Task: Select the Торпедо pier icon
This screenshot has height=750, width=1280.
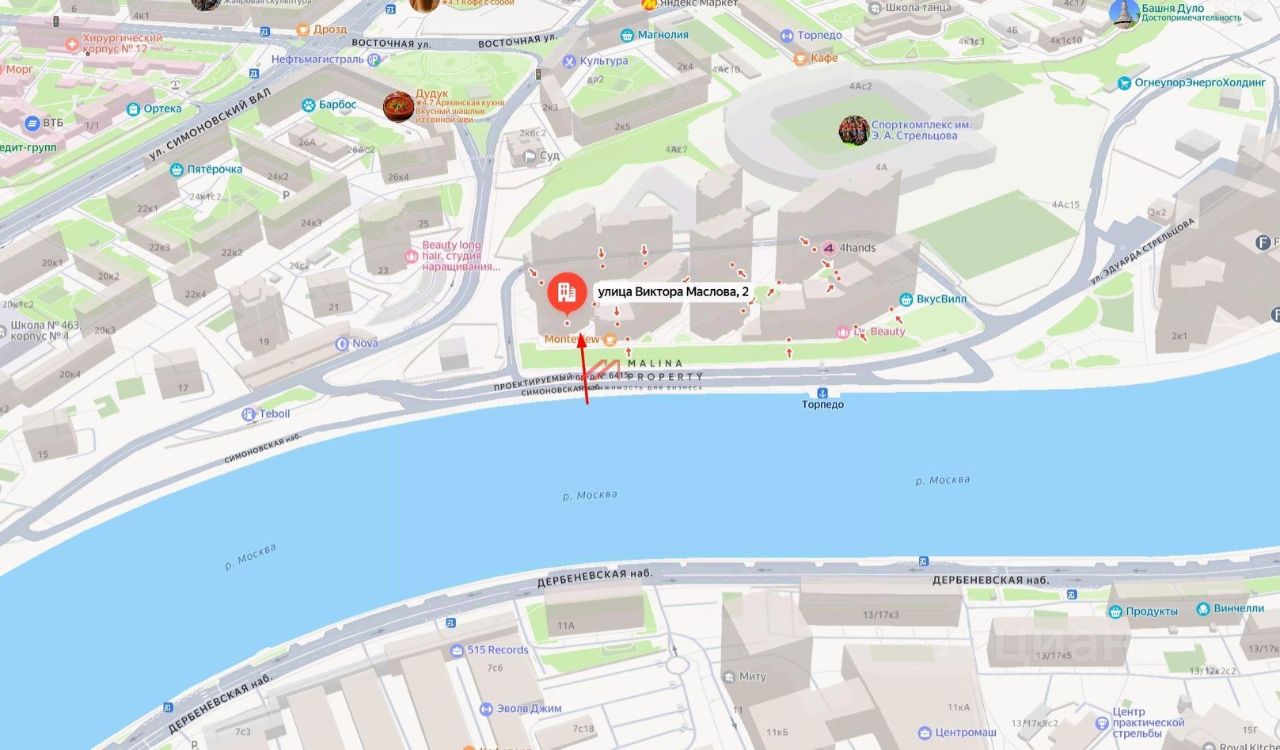Action: [x=822, y=393]
